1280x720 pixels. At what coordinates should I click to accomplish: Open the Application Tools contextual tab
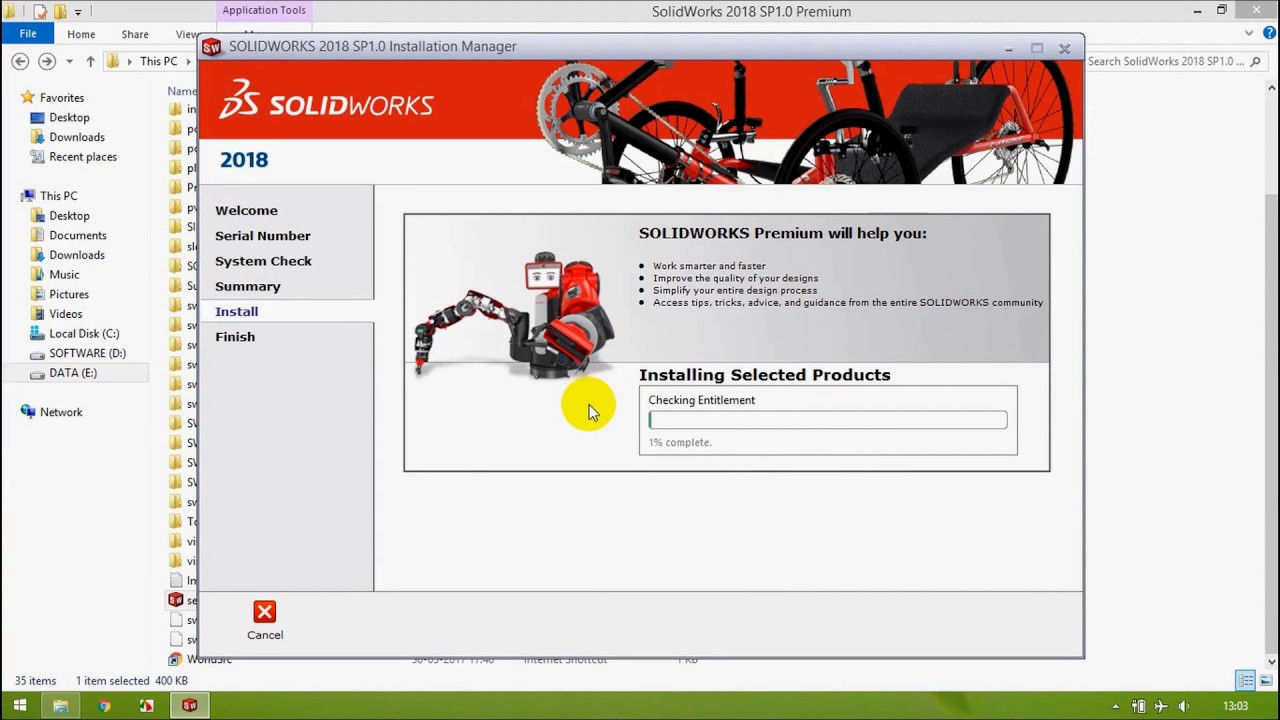coord(264,10)
